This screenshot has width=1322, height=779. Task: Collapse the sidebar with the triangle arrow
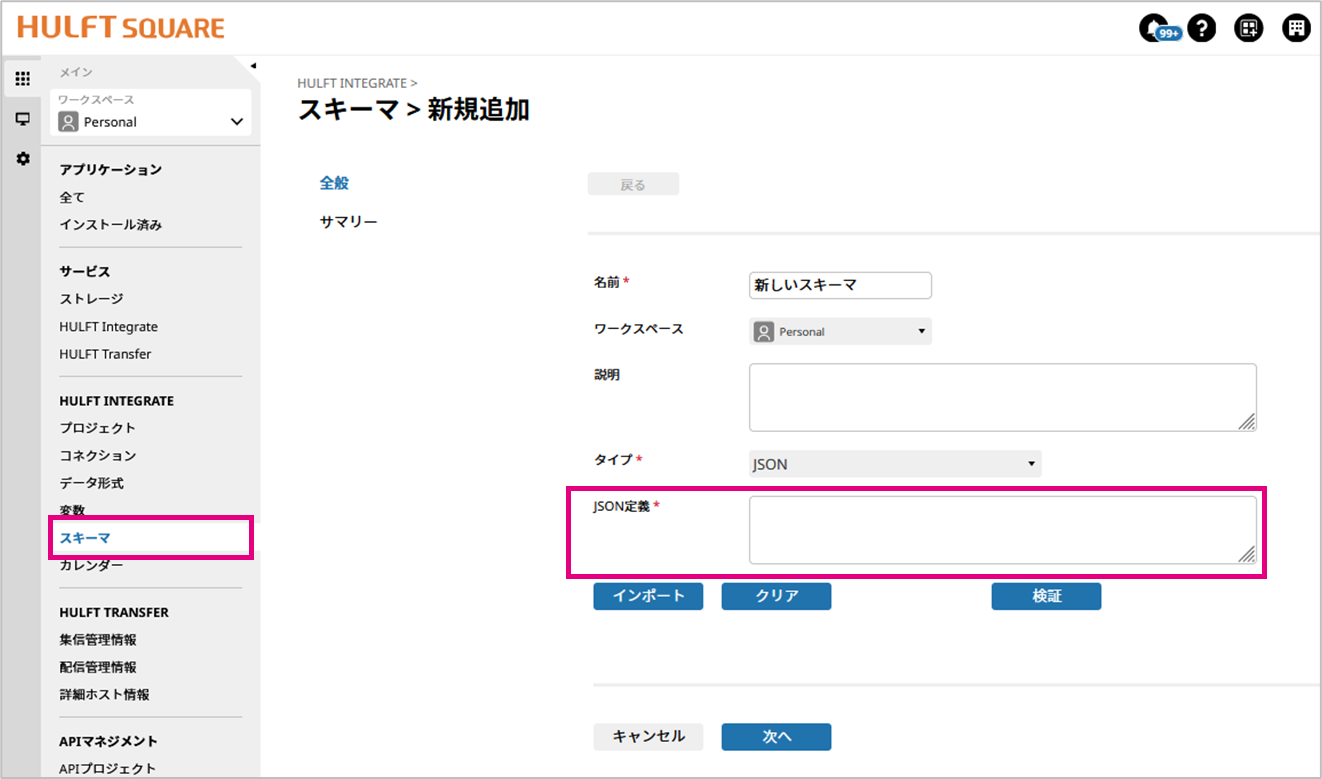(x=253, y=66)
